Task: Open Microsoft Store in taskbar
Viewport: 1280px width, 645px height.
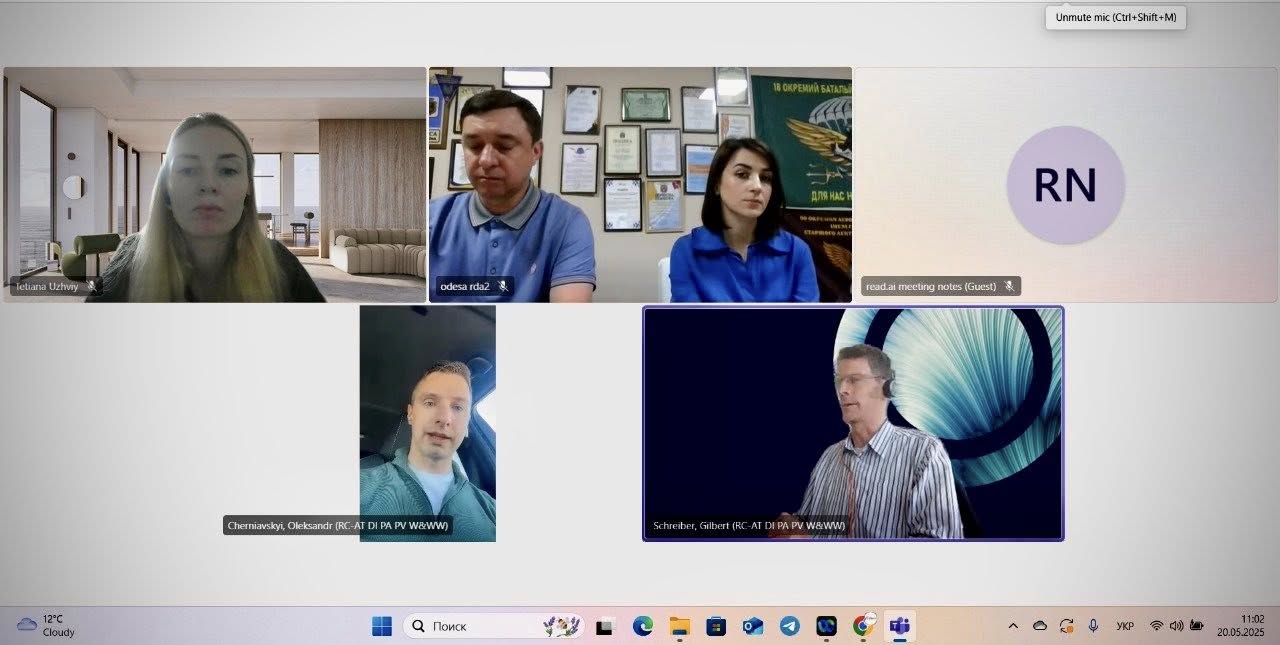Action: (x=716, y=626)
